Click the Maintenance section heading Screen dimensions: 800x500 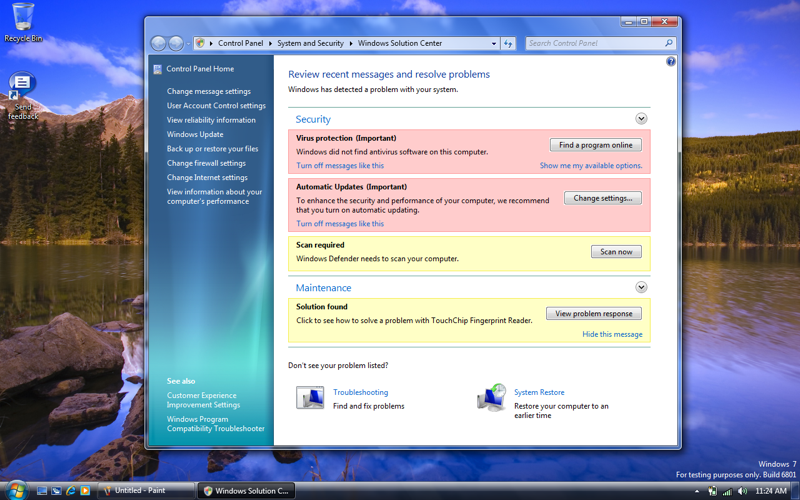[323, 288]
